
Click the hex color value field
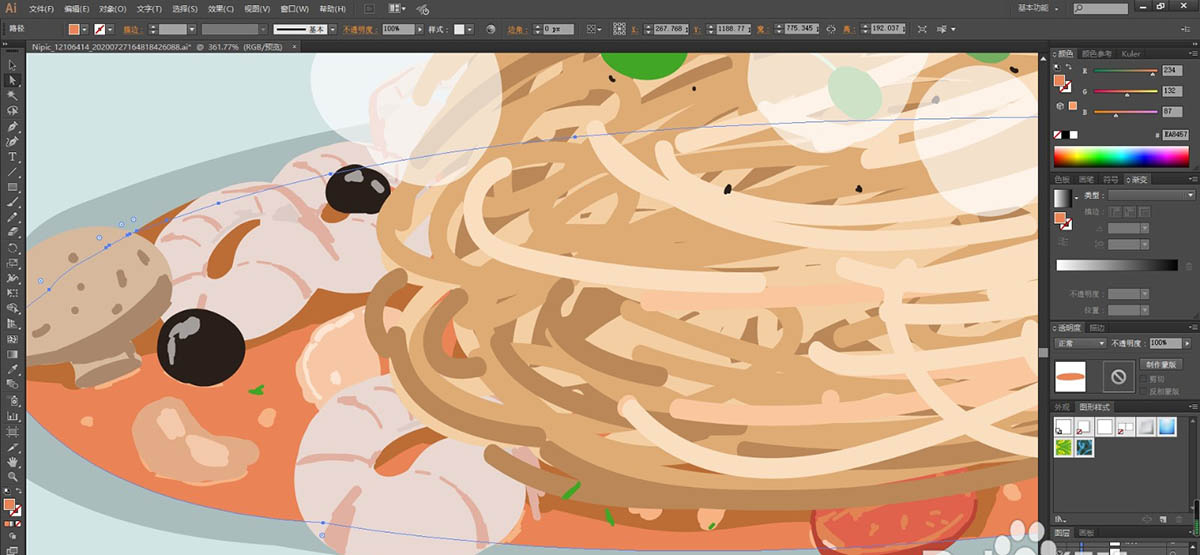pyautogui.click(x=1173, y=134)
